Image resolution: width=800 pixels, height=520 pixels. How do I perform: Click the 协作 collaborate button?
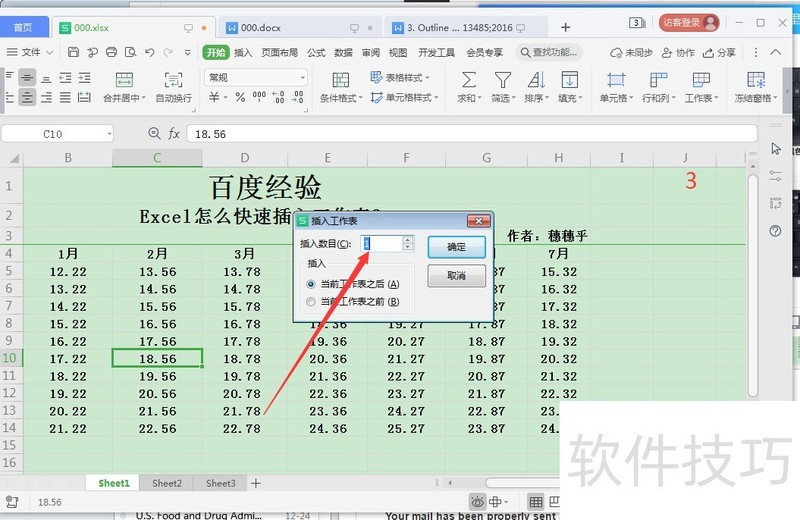click(x=679, y=53)
